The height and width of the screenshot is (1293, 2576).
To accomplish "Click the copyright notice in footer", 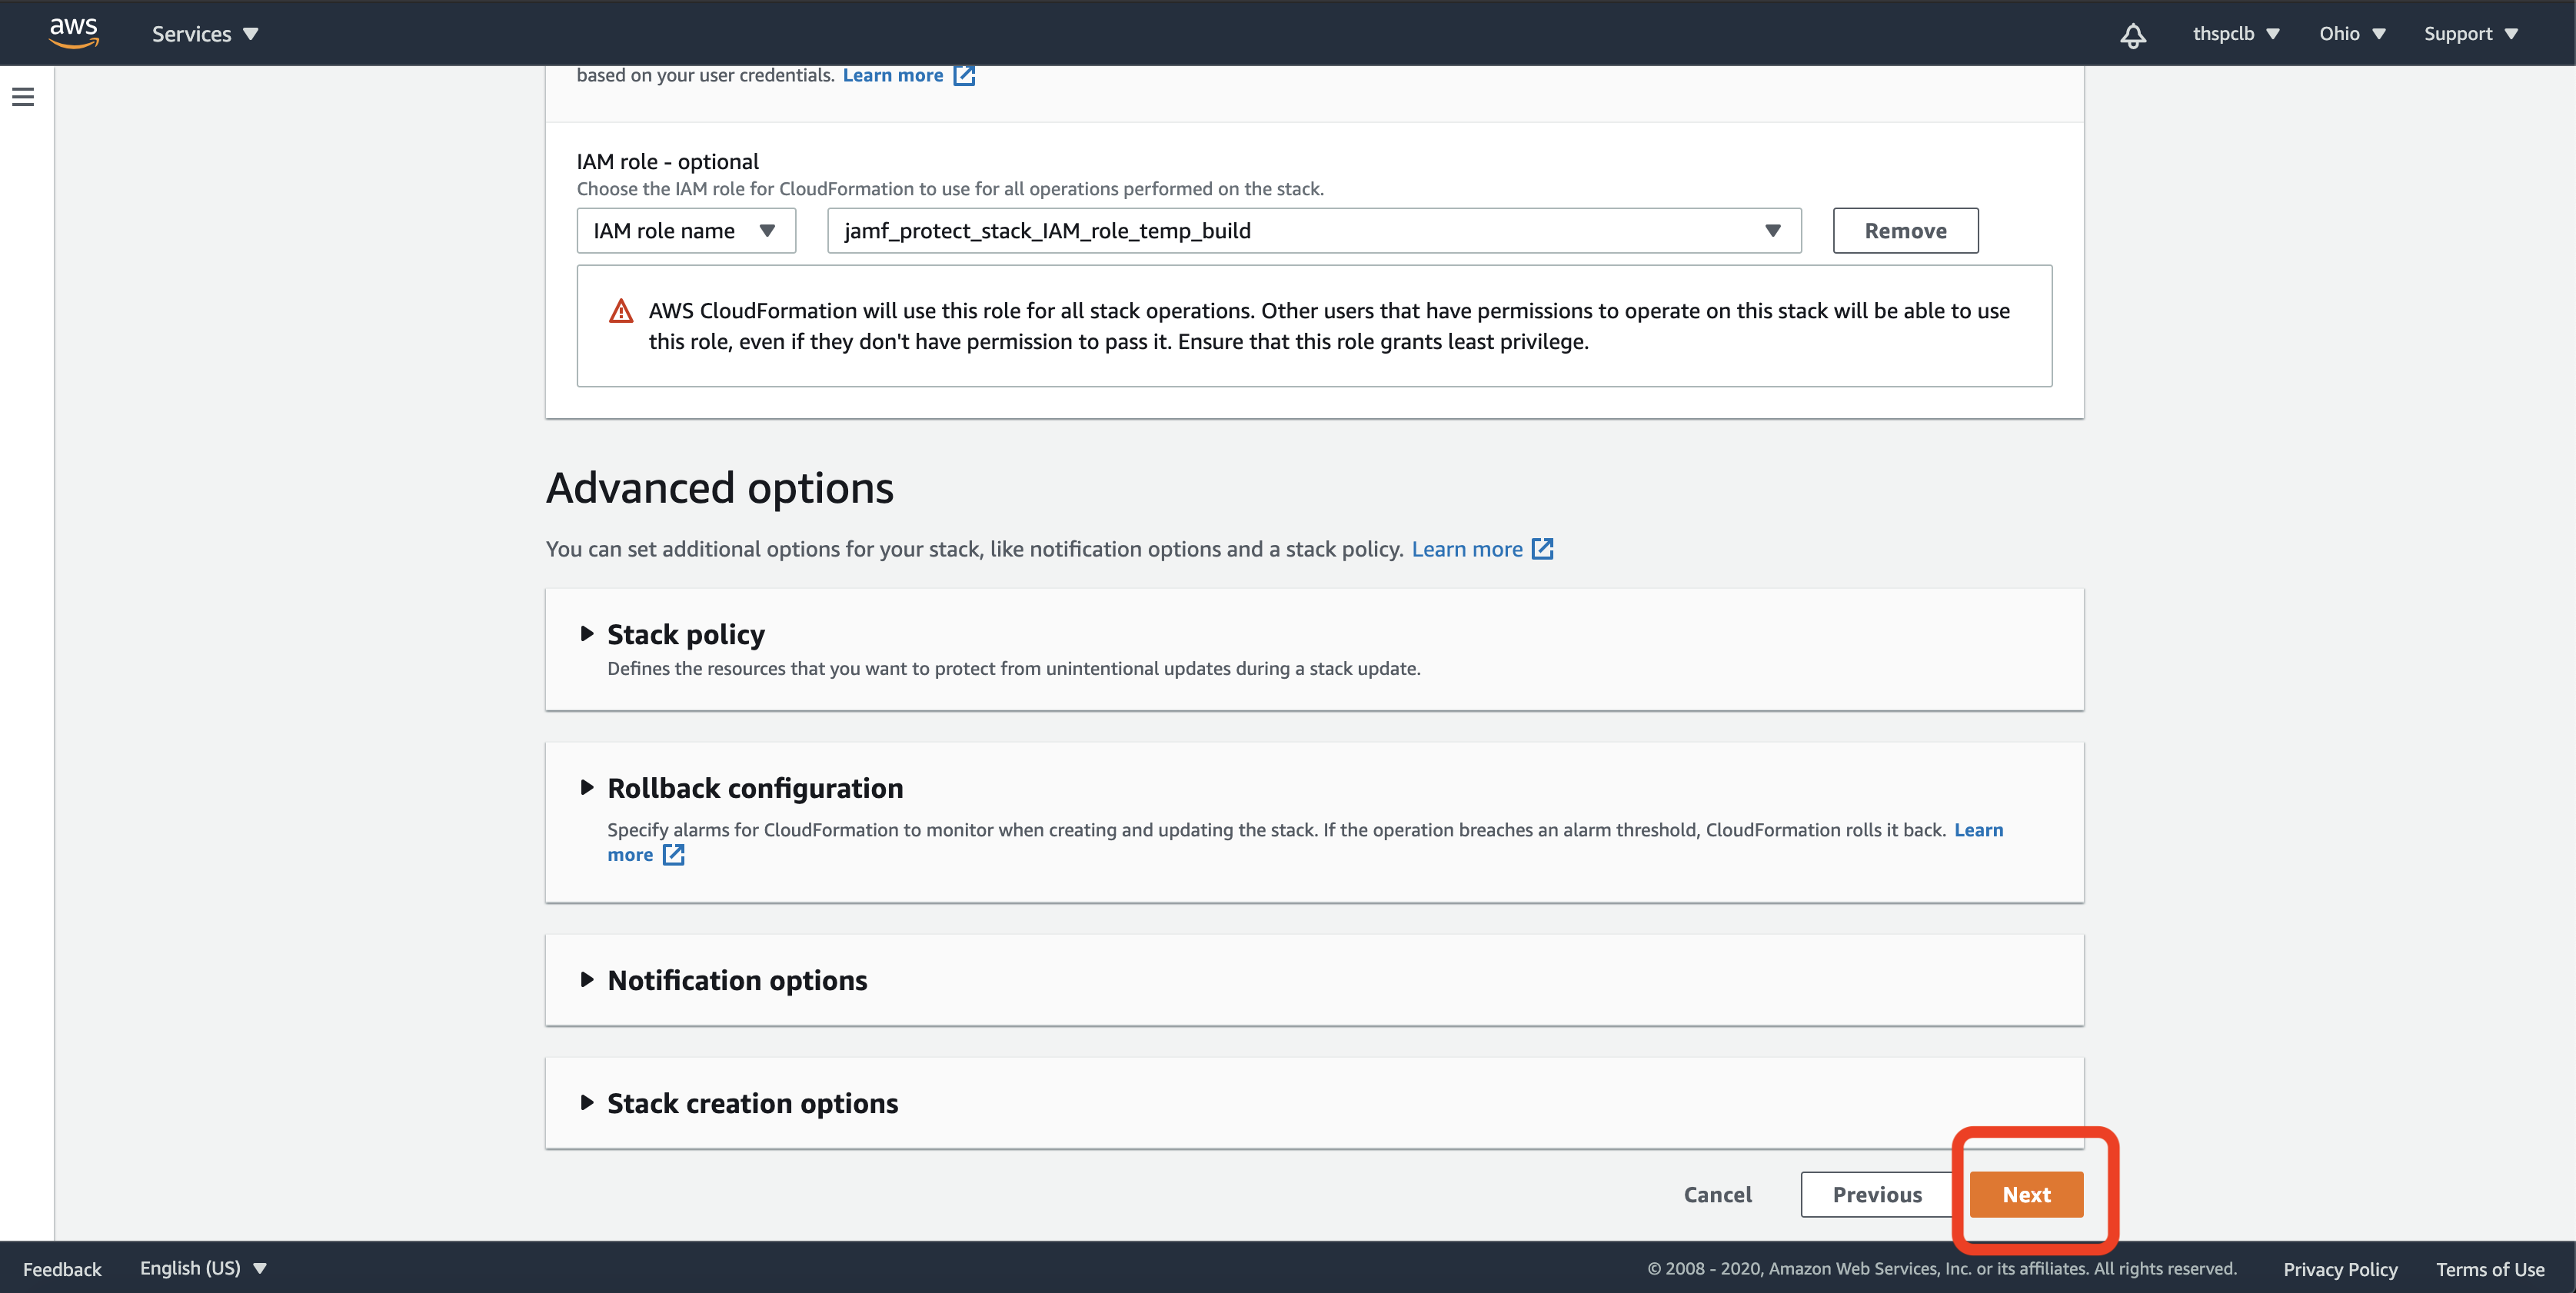I will pos(1942,1269).
